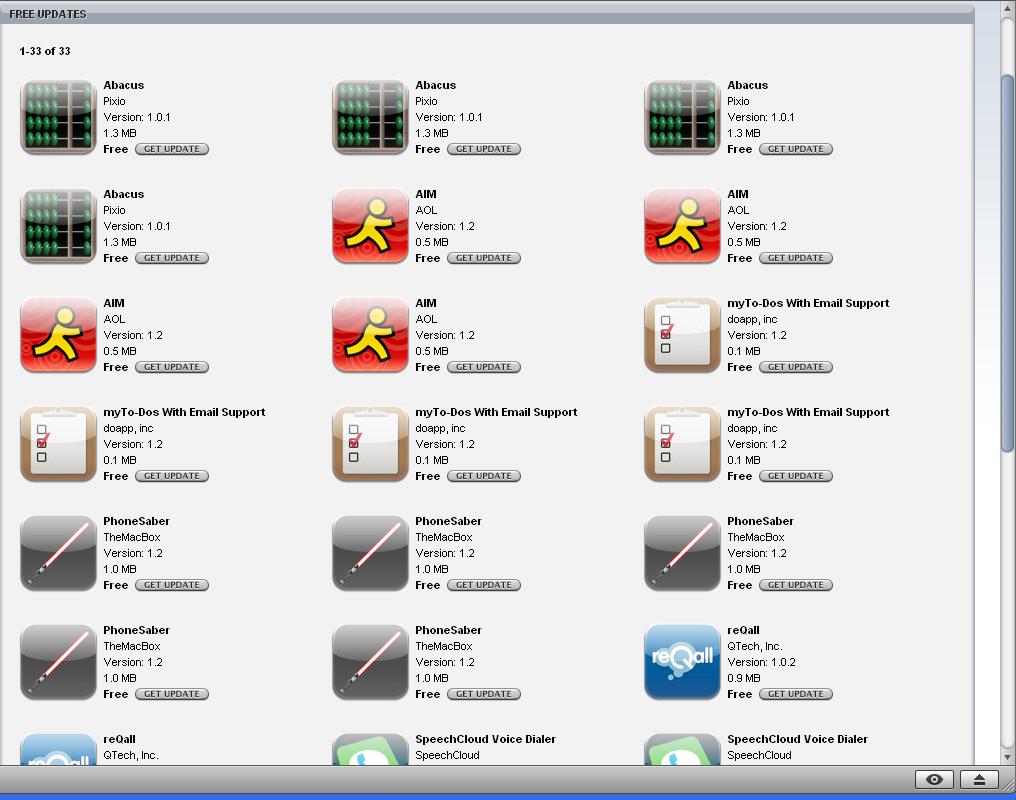1016x800 pixels.
Task: Open the left-column reQall title at the bottom
Action: [x=119, y=739]
